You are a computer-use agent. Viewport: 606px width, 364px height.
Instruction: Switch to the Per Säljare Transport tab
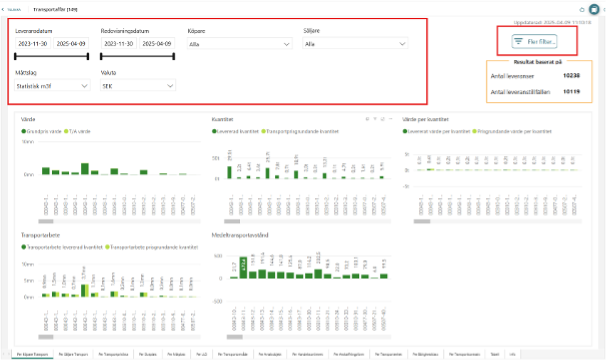pyautogui.click(x=73, y=354)
